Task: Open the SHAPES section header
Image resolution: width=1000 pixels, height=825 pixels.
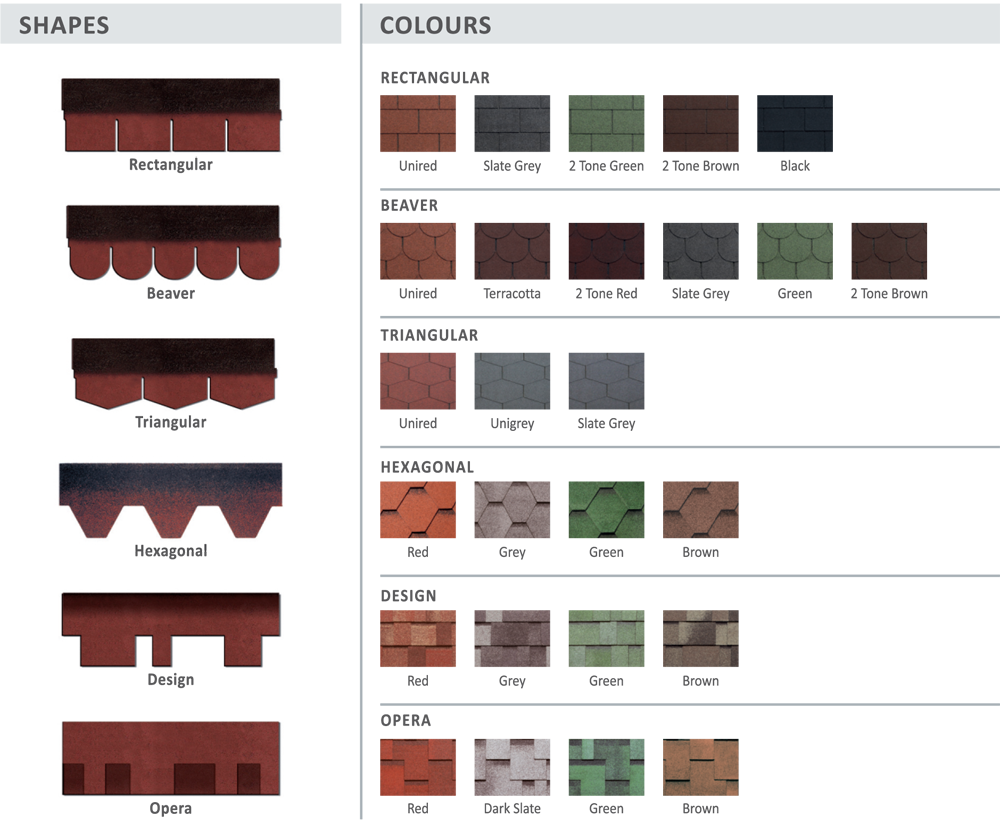Action: pos(64,26)
